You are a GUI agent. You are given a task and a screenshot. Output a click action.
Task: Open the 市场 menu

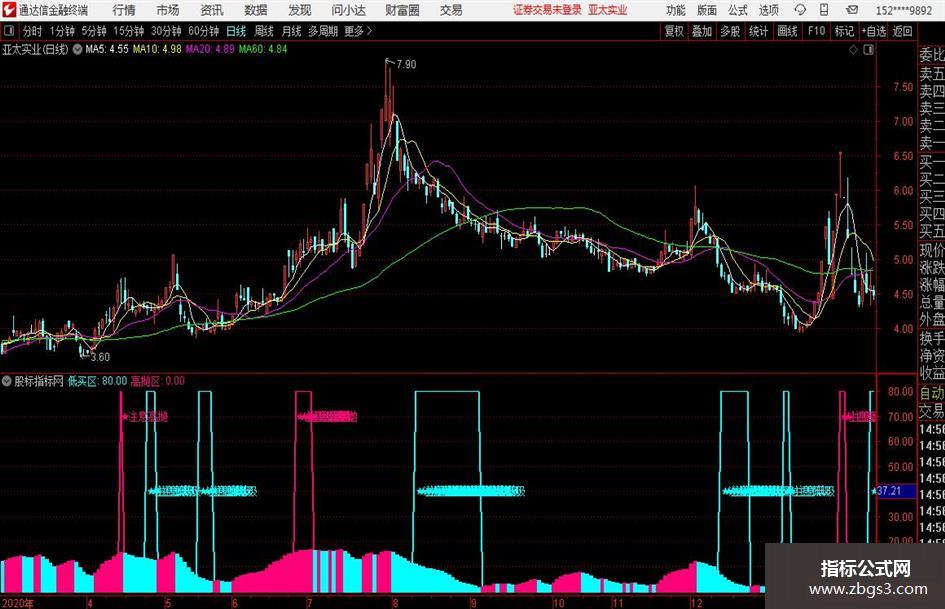click(168, 10)
